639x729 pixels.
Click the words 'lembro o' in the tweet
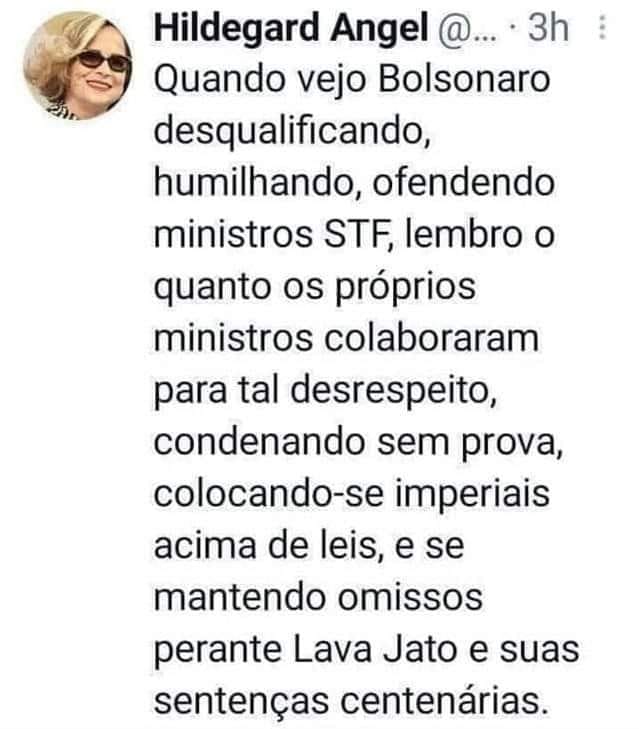pyautogui.click(x=479, y=234)
